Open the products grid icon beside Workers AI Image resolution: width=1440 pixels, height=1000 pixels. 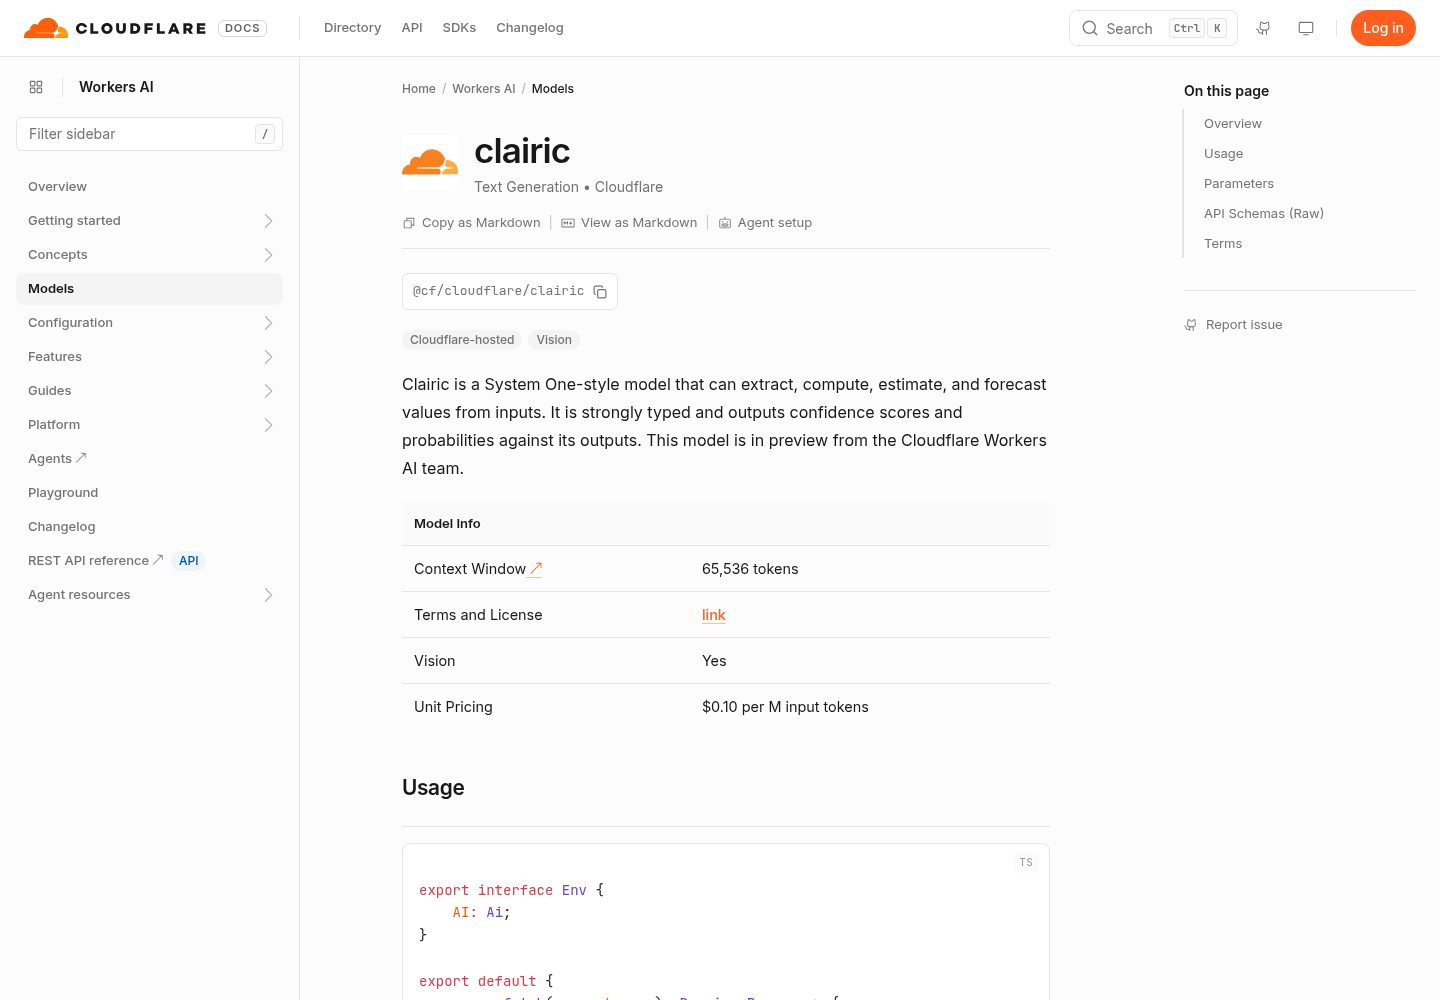(36, 87)
